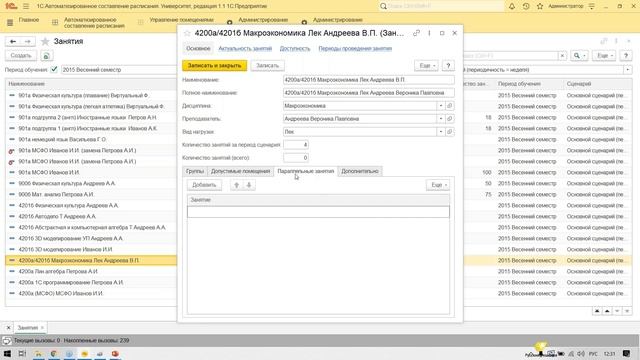Star the dialog form as favorite

187,33
